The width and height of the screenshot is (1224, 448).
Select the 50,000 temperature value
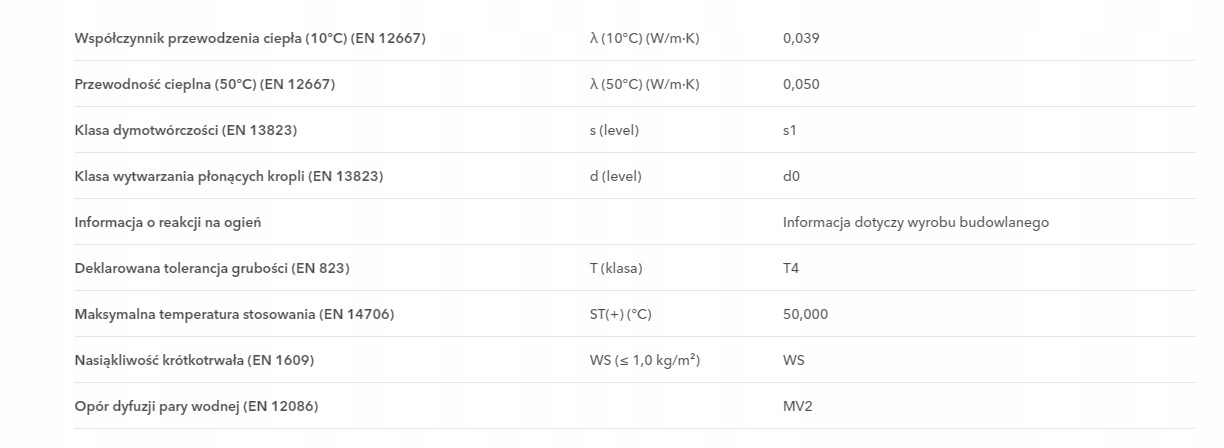pos(805,314)
